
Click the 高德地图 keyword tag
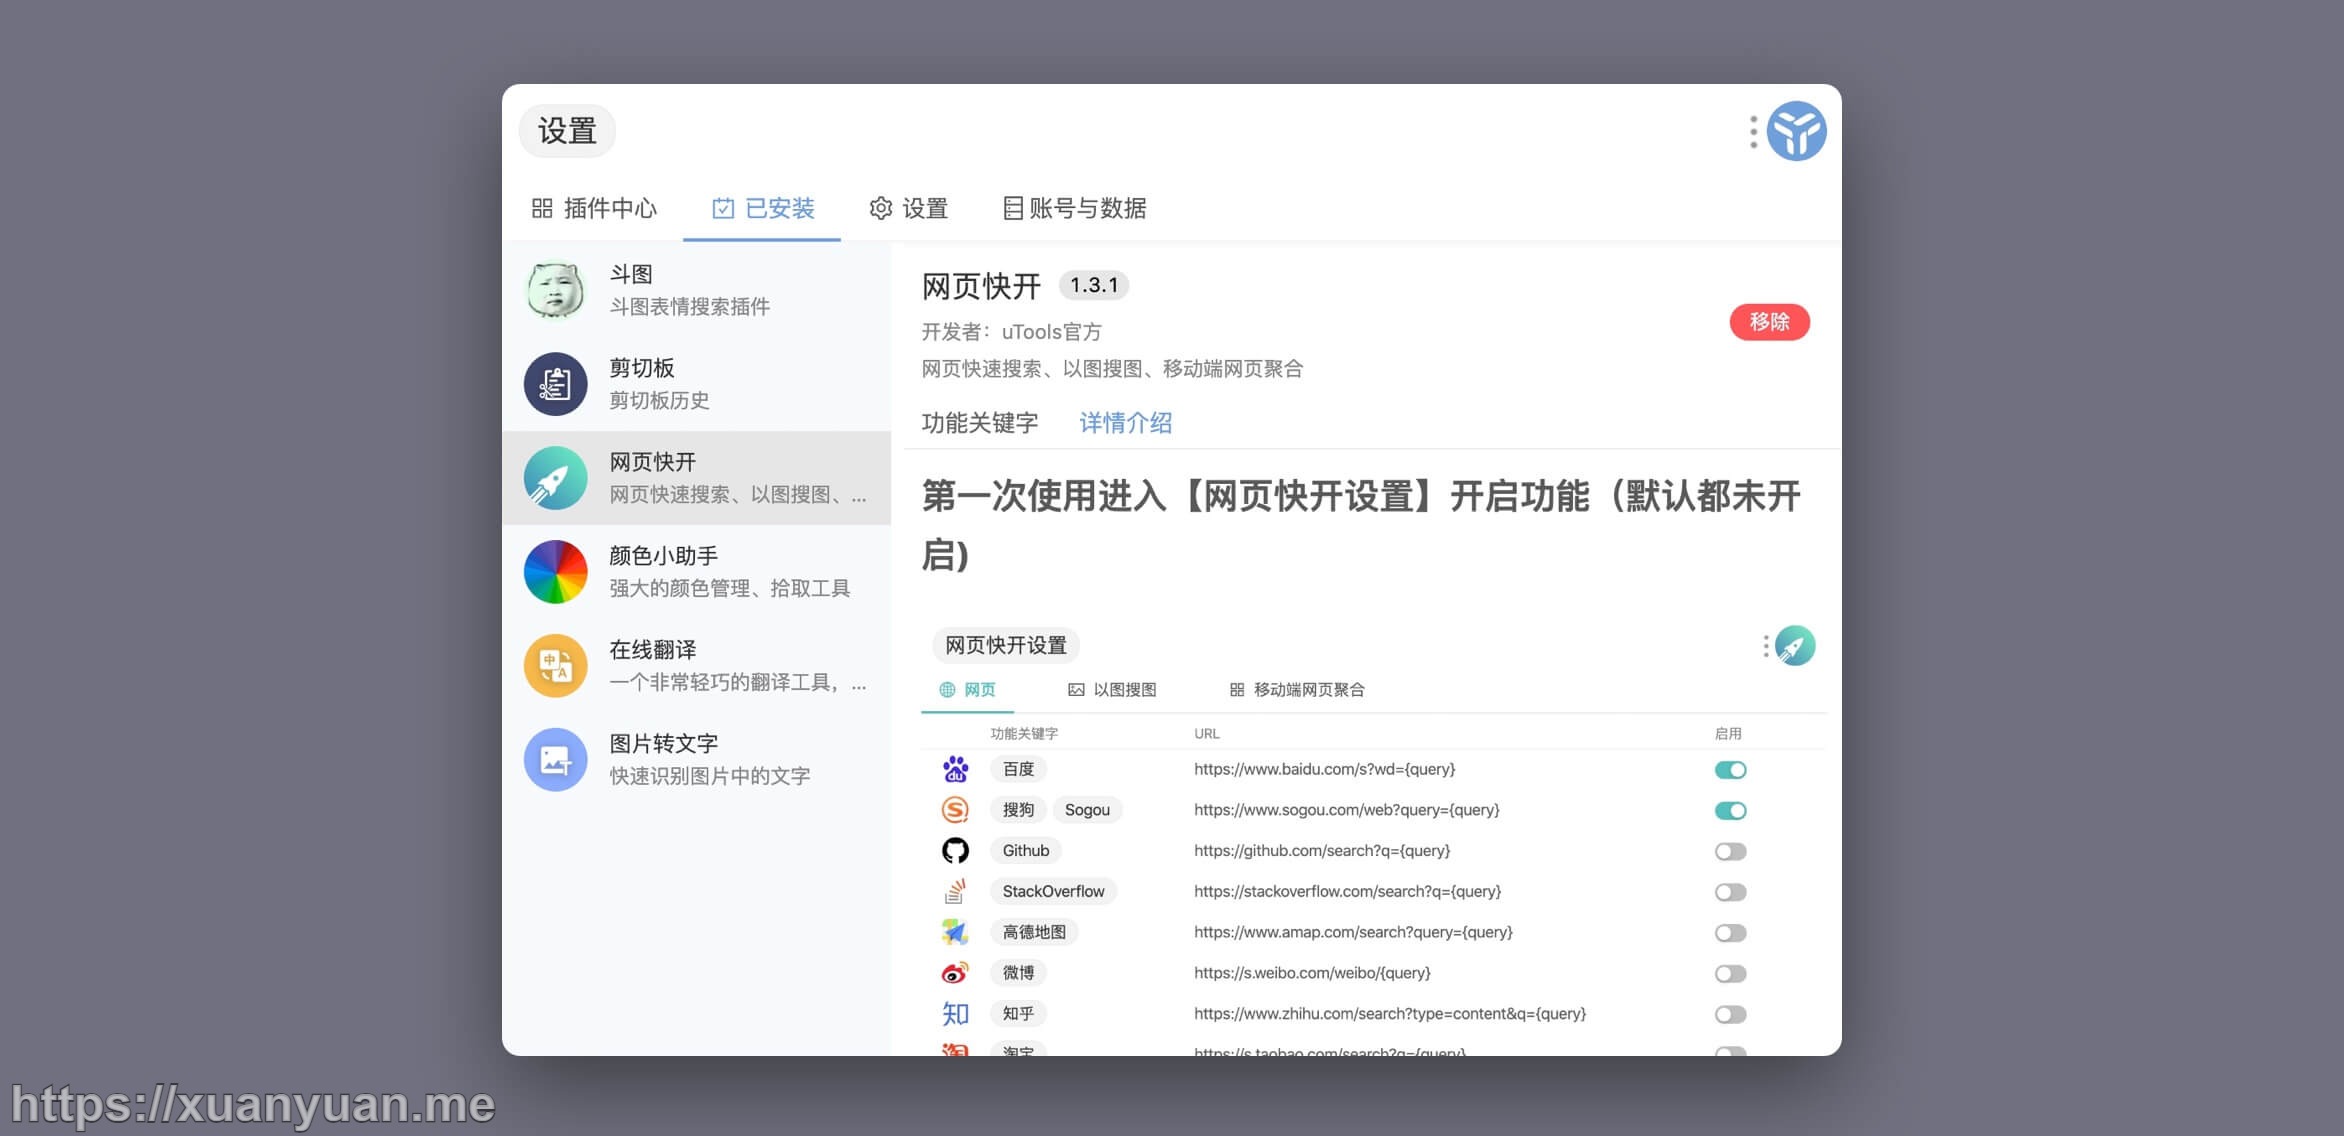[1034, 932]
